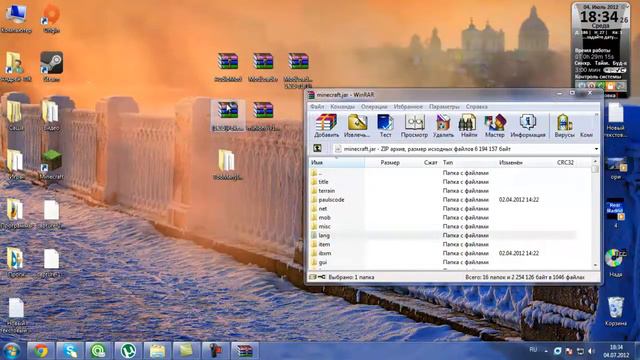Click the Тест (Test) toolbar icon
Screen dimensions: 640x360
385,126
